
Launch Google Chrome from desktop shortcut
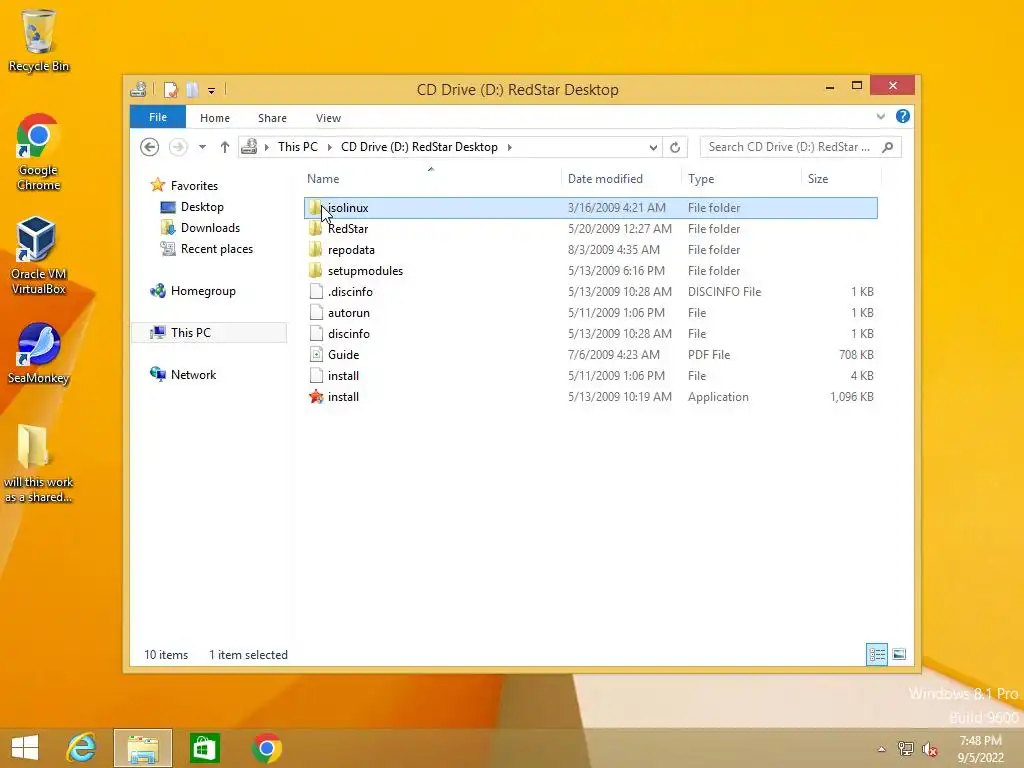point(38,152)
